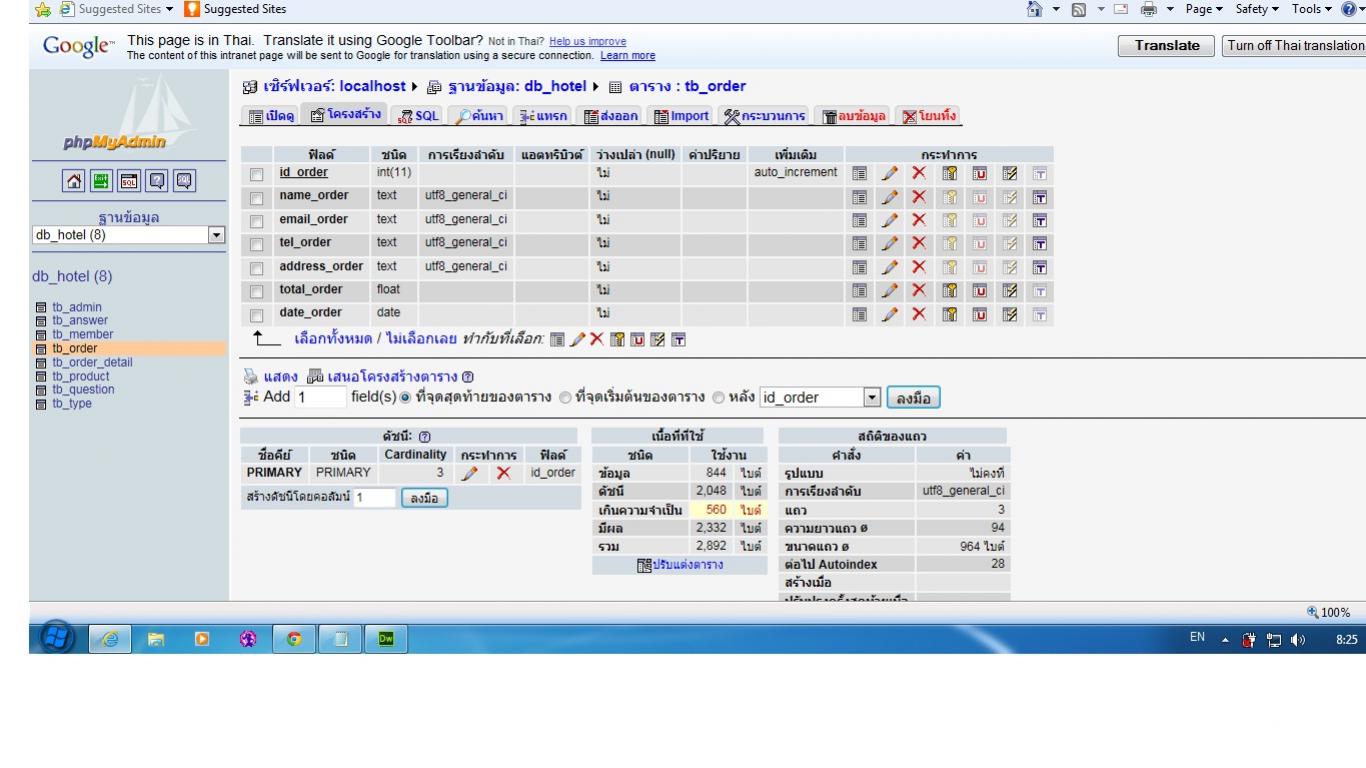
Task: Check the email_order row checkbox
Action: tap(257, 220)
